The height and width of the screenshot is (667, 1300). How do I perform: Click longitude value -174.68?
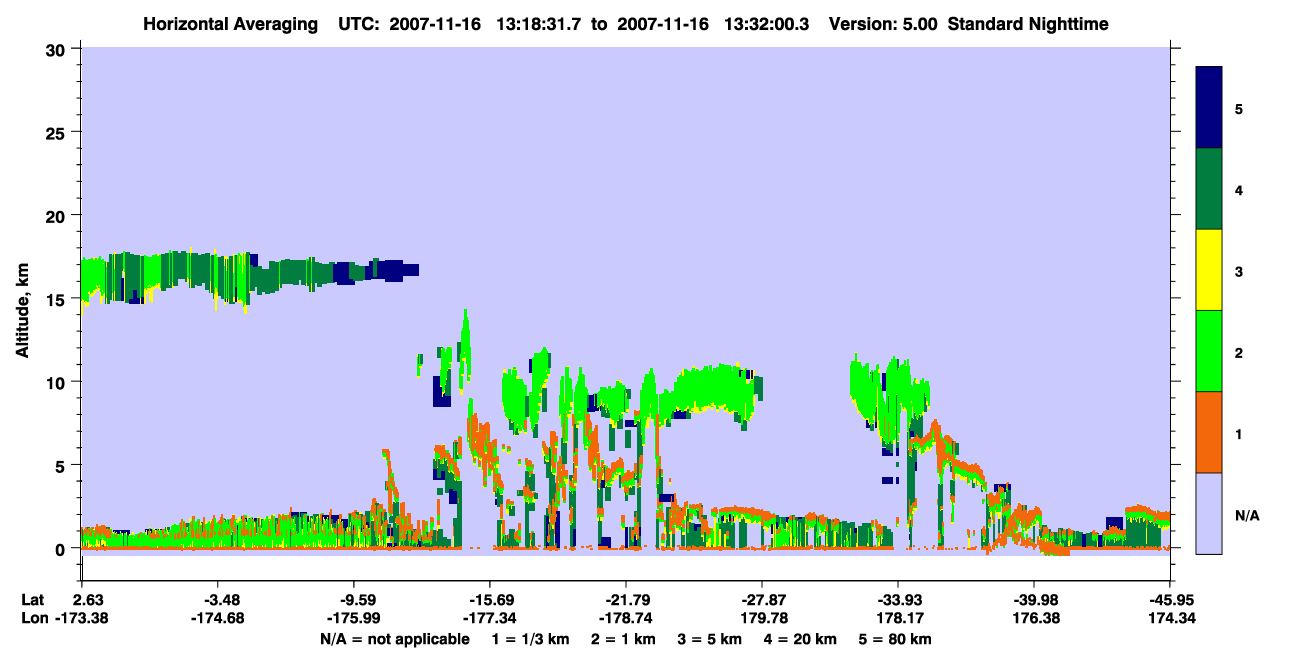217,618
